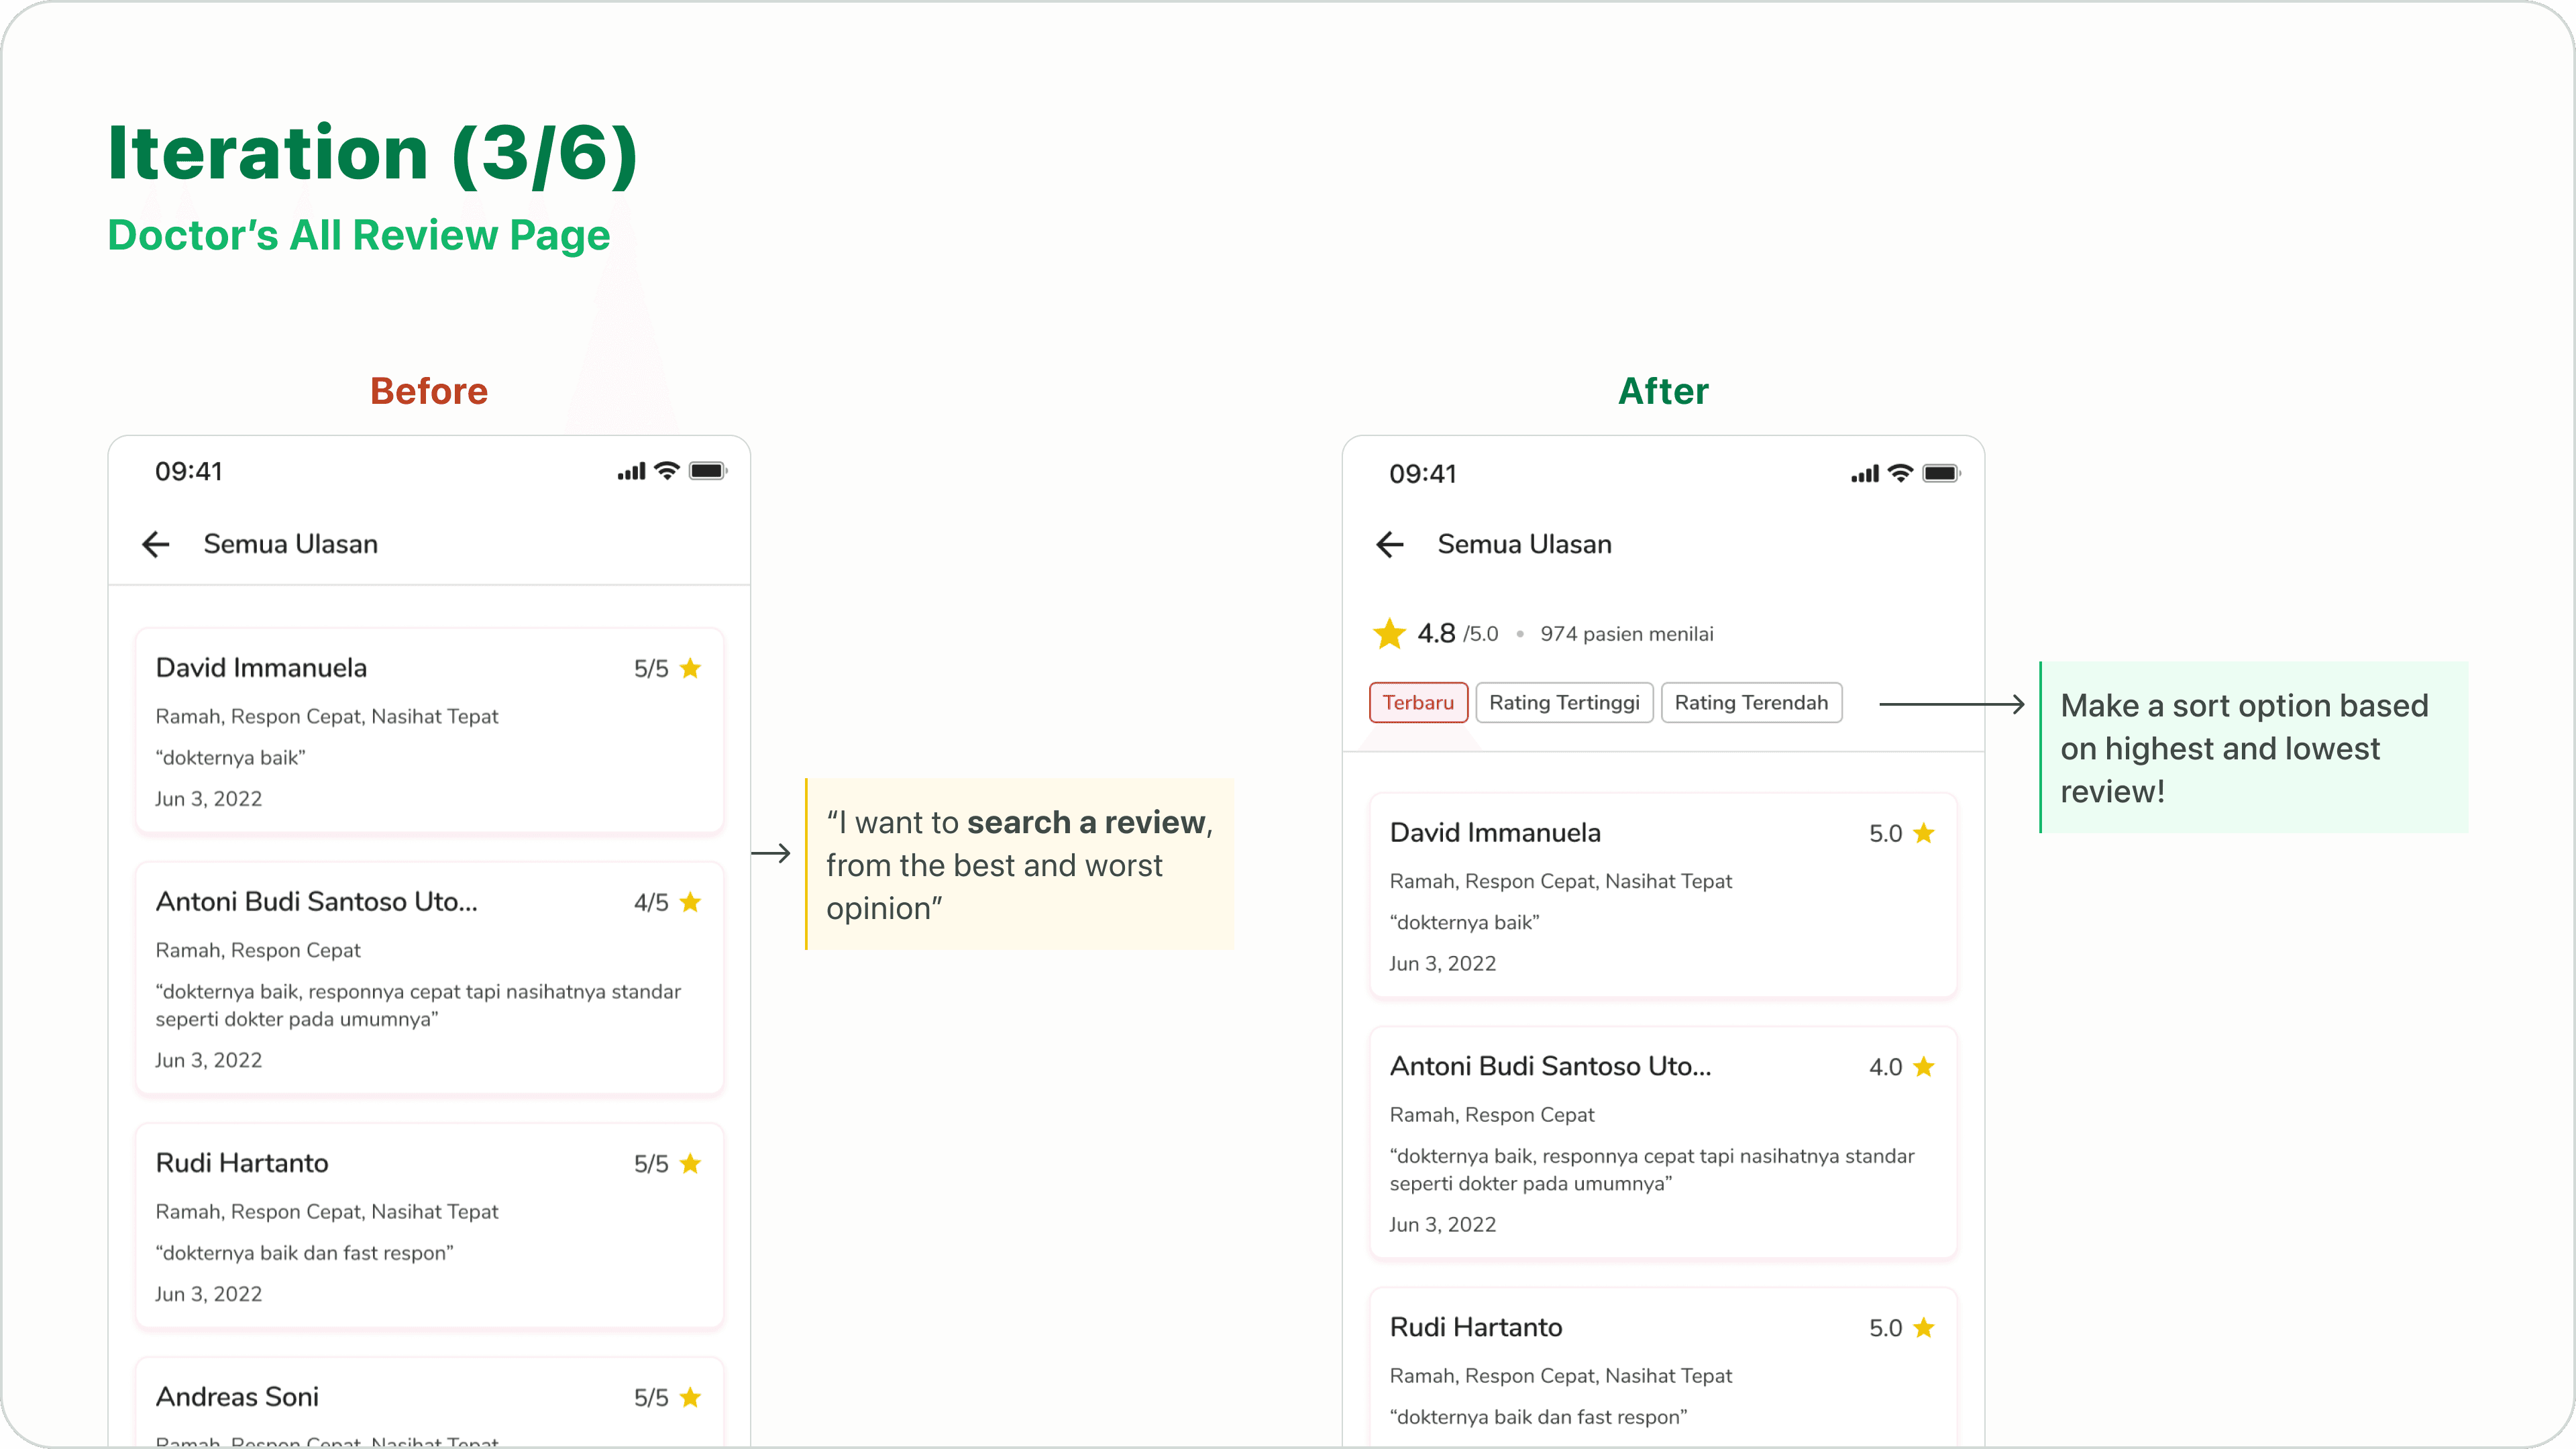Click Rudi Hartanto name in Before screen

[242, 1163]
